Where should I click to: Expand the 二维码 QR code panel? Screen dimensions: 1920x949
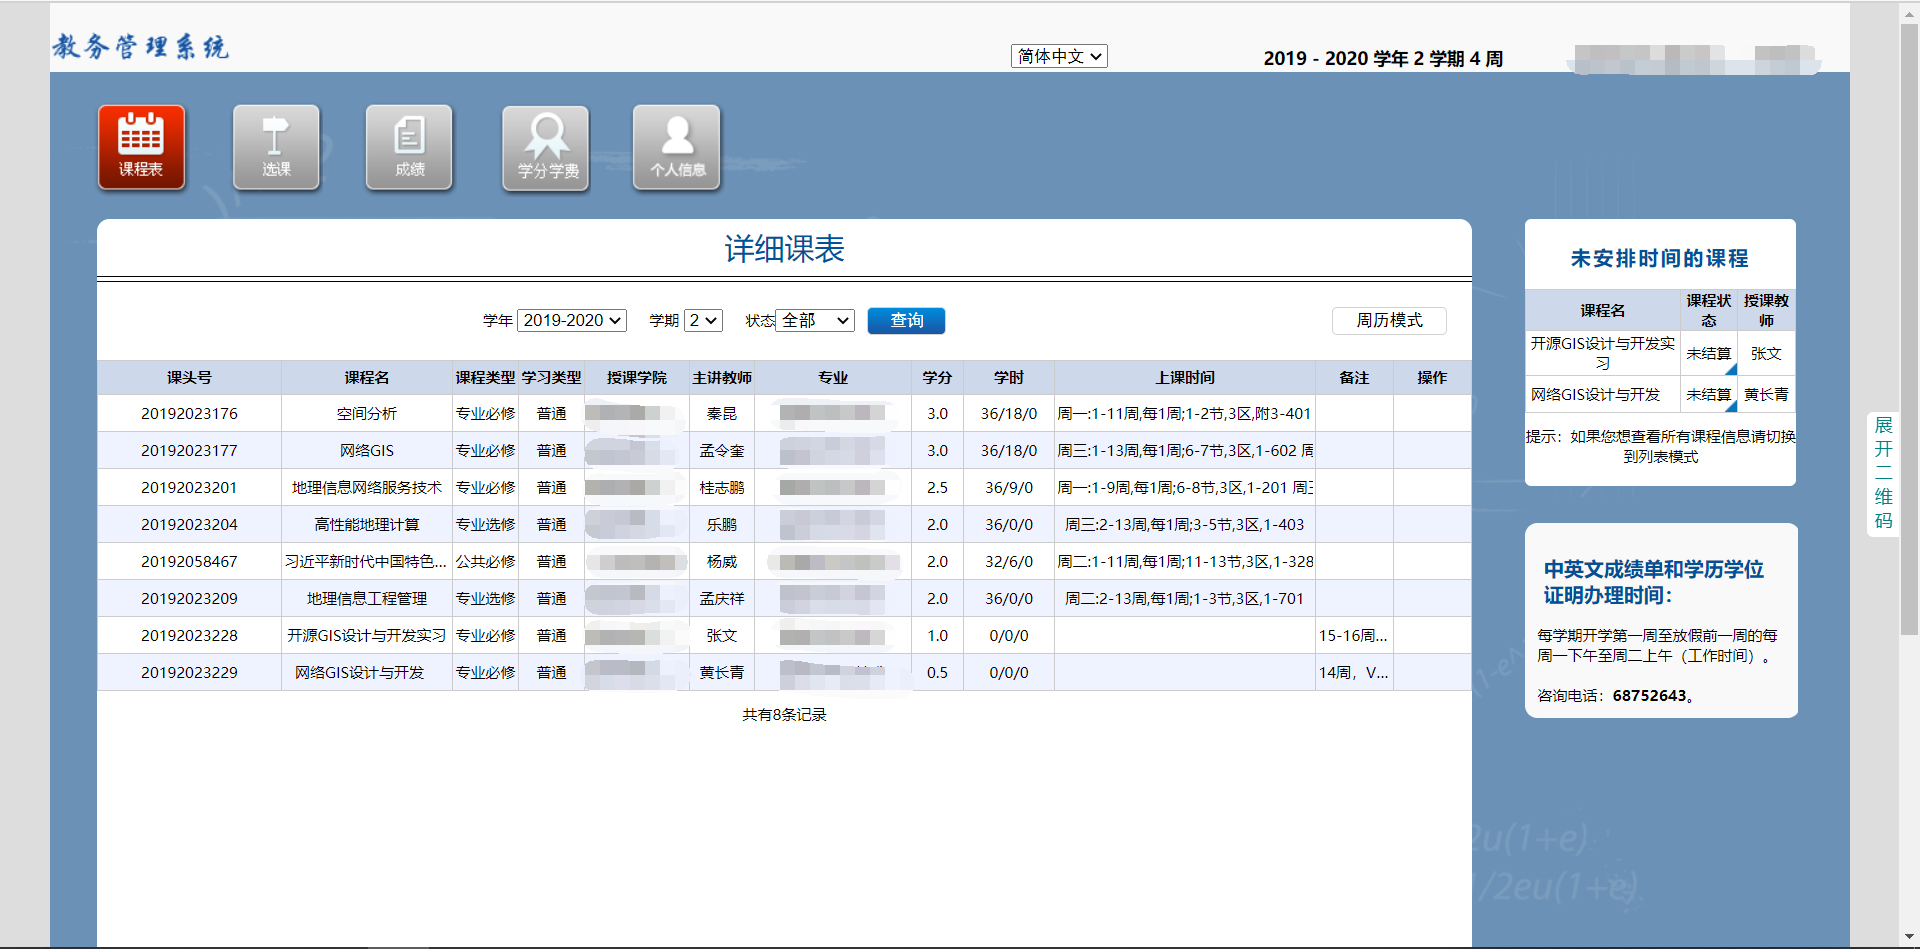pyautogui.click(x=1882, y=470)
